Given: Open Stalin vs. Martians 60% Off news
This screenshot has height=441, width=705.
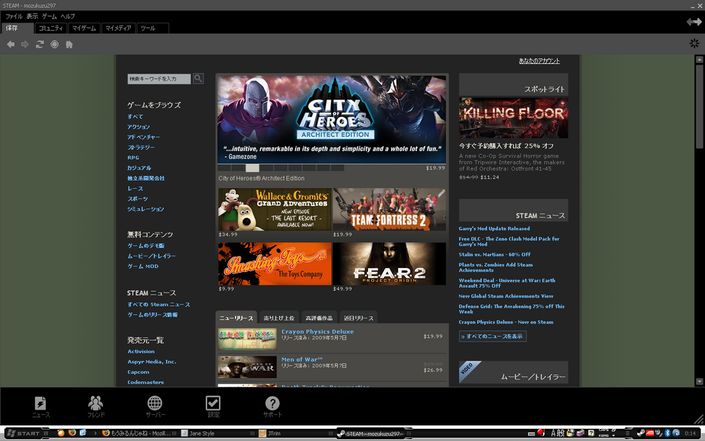Looking at the screenshot, I should [x=495, y=254].
